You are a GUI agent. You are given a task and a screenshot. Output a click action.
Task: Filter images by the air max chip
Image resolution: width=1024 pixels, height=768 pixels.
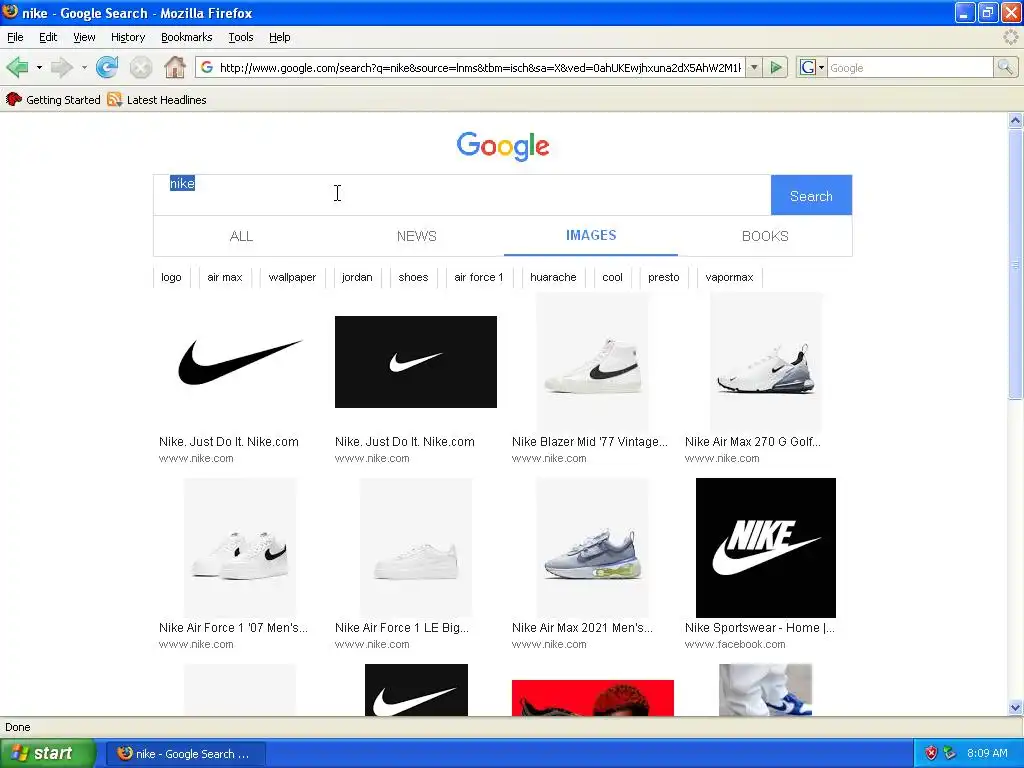(x=225, y=278)
